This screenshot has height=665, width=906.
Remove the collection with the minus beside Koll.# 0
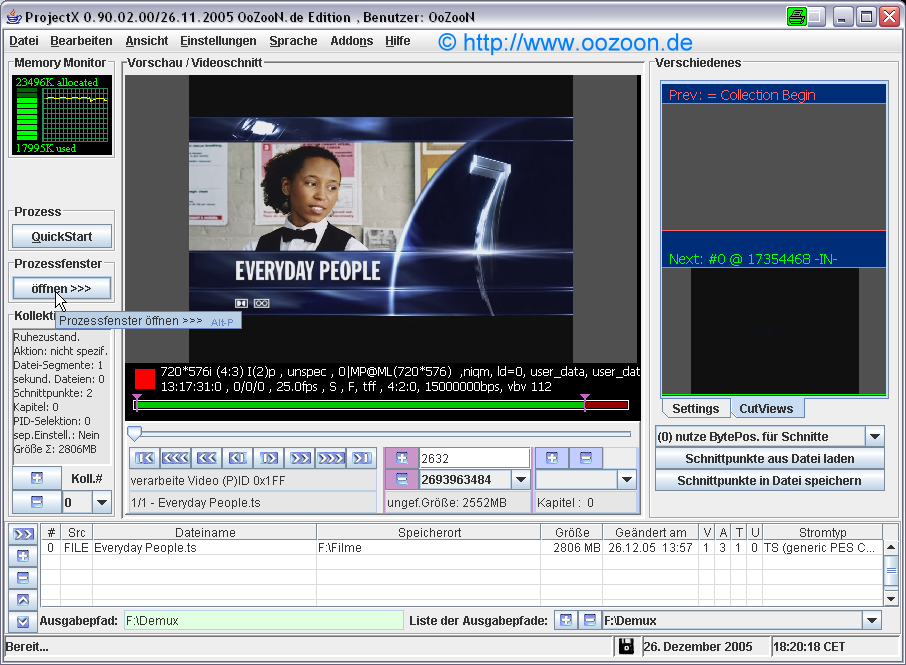coord(37,502)
